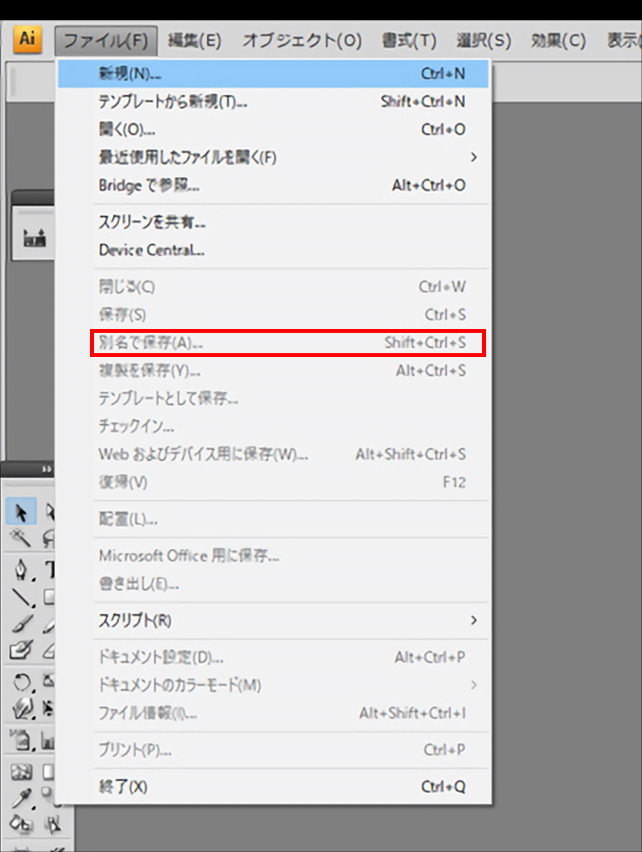
Task: Choose 書き出し(E)... entry
Action: 273,584
